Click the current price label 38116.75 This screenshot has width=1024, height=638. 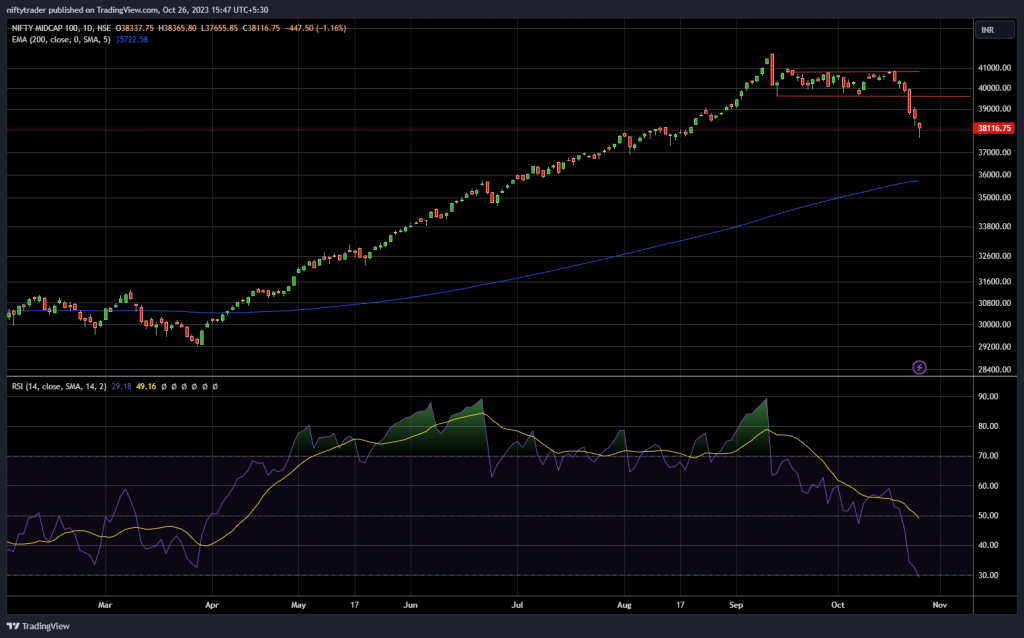coord(994,129)
